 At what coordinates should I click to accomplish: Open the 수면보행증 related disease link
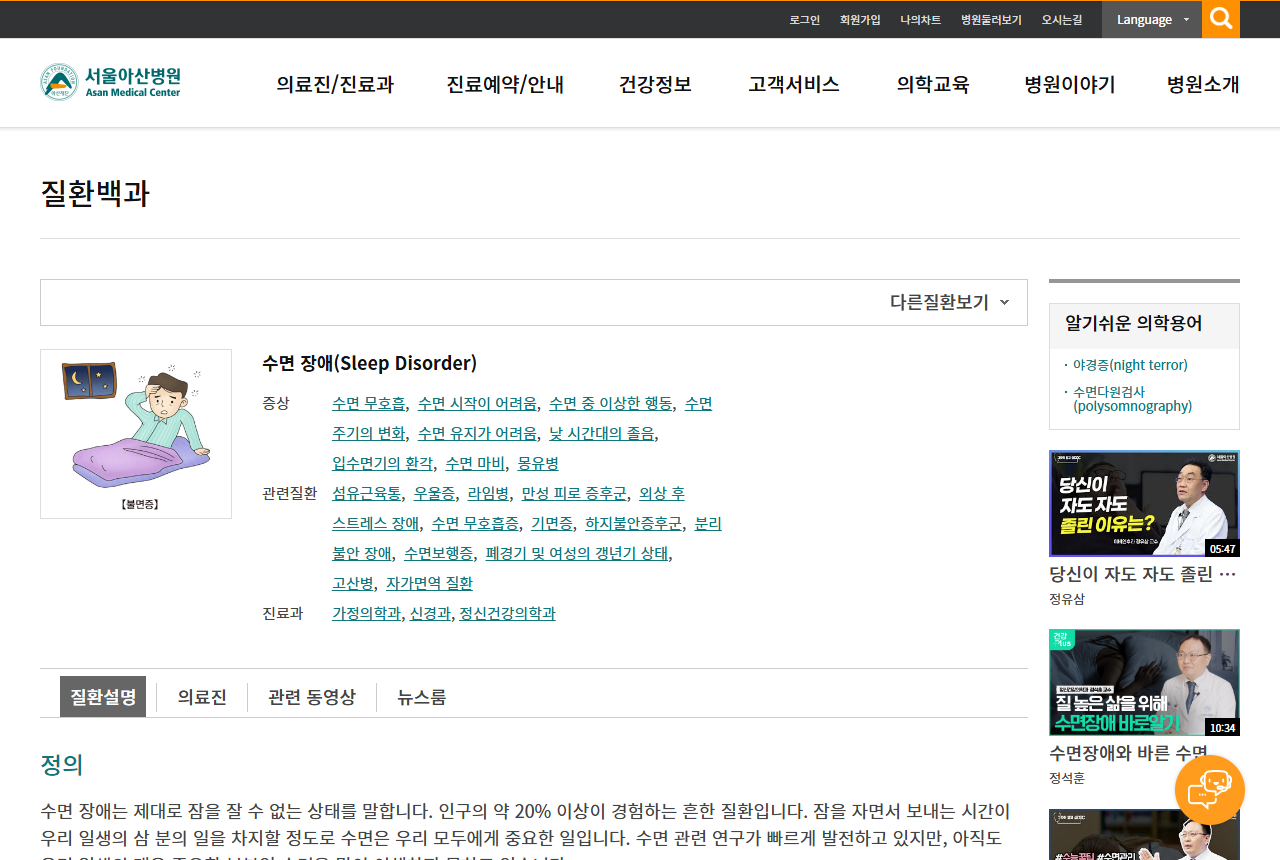[x=438, y=554]
